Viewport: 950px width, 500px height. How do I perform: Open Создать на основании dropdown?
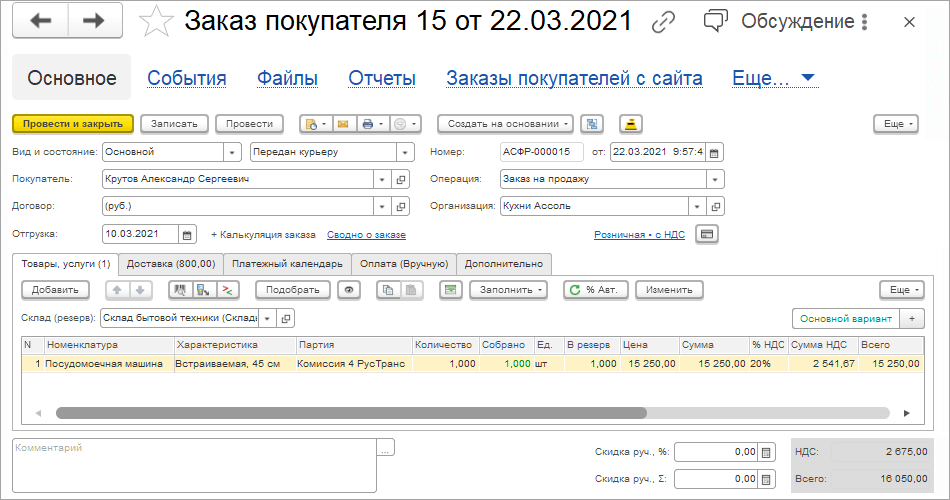505,124
